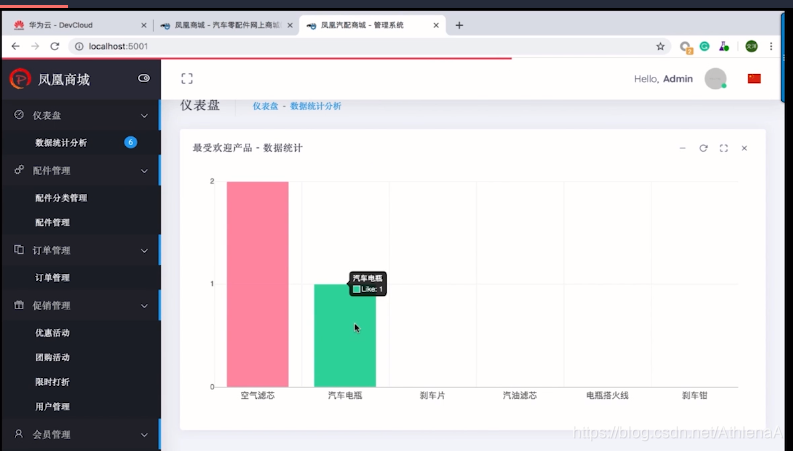The image size is (793, 451).
Task: Close the 最受欢迎产品 chart panel
Action: tap(744, 148)
